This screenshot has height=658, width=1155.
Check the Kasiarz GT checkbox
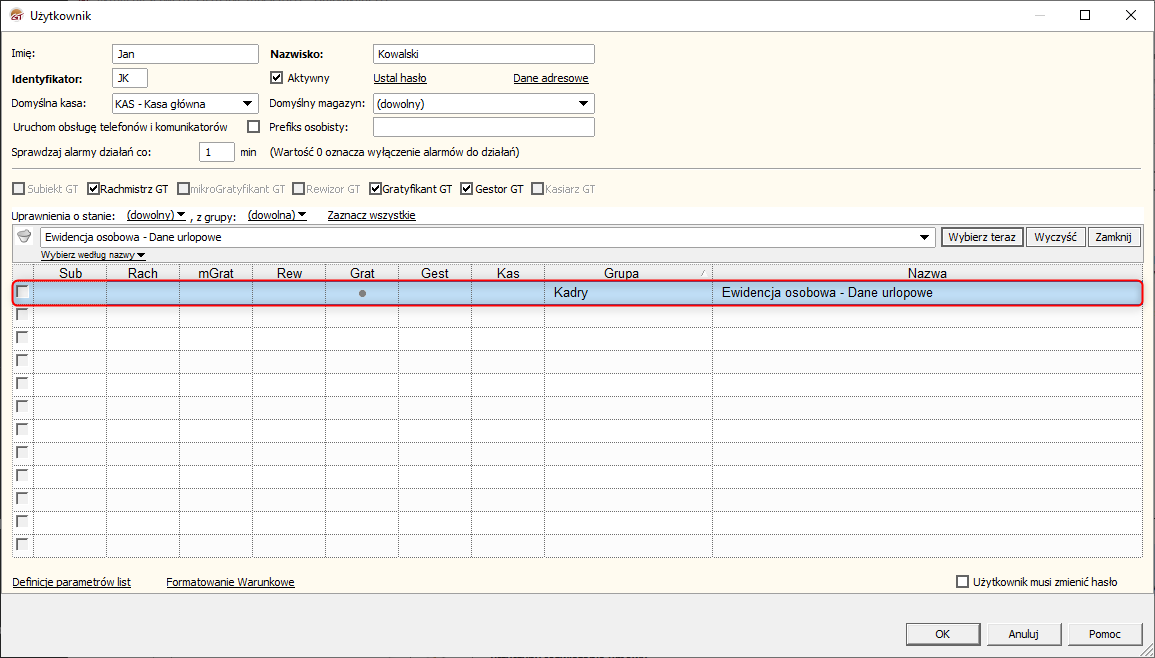pos(537,189)
